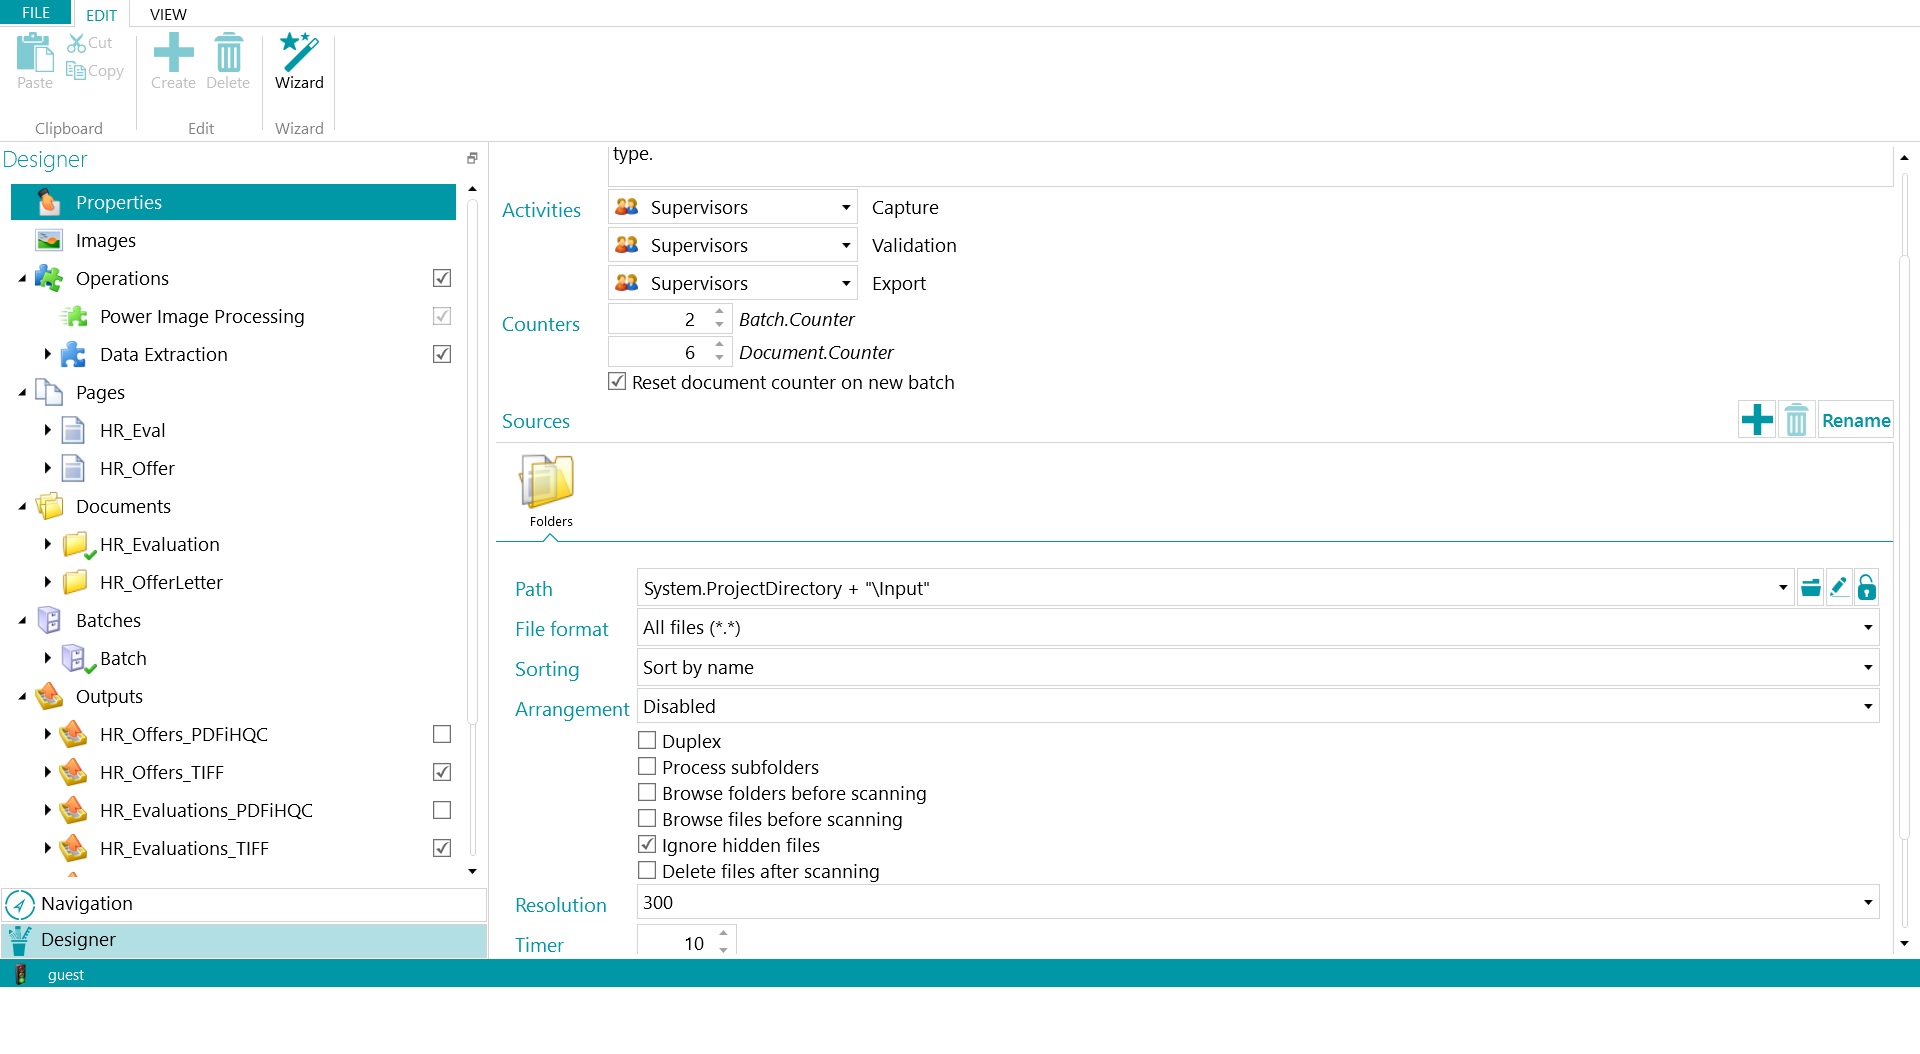Select HR_Offers_PDFiHQC output
1920x1054 pixels.
(183, 734)
